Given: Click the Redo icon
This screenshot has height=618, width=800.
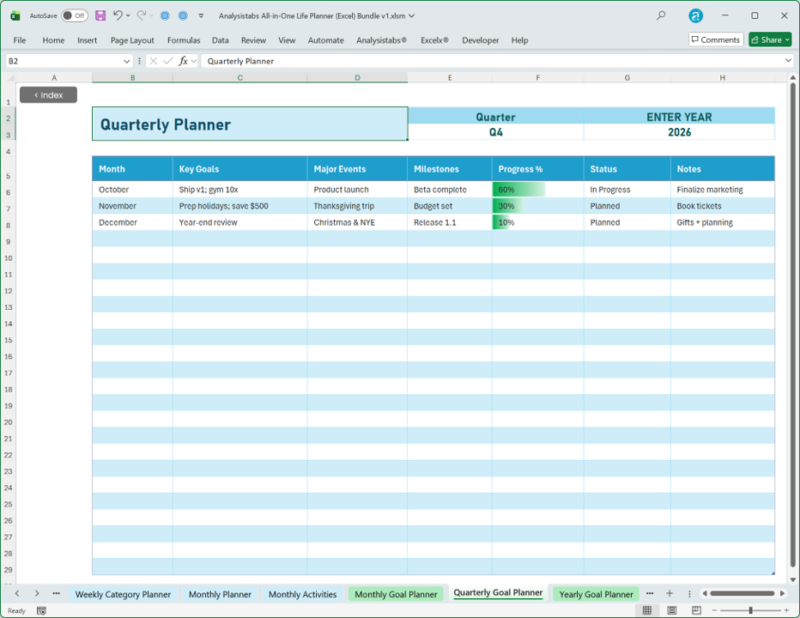Looking at the screenshot, I should 141,15.
